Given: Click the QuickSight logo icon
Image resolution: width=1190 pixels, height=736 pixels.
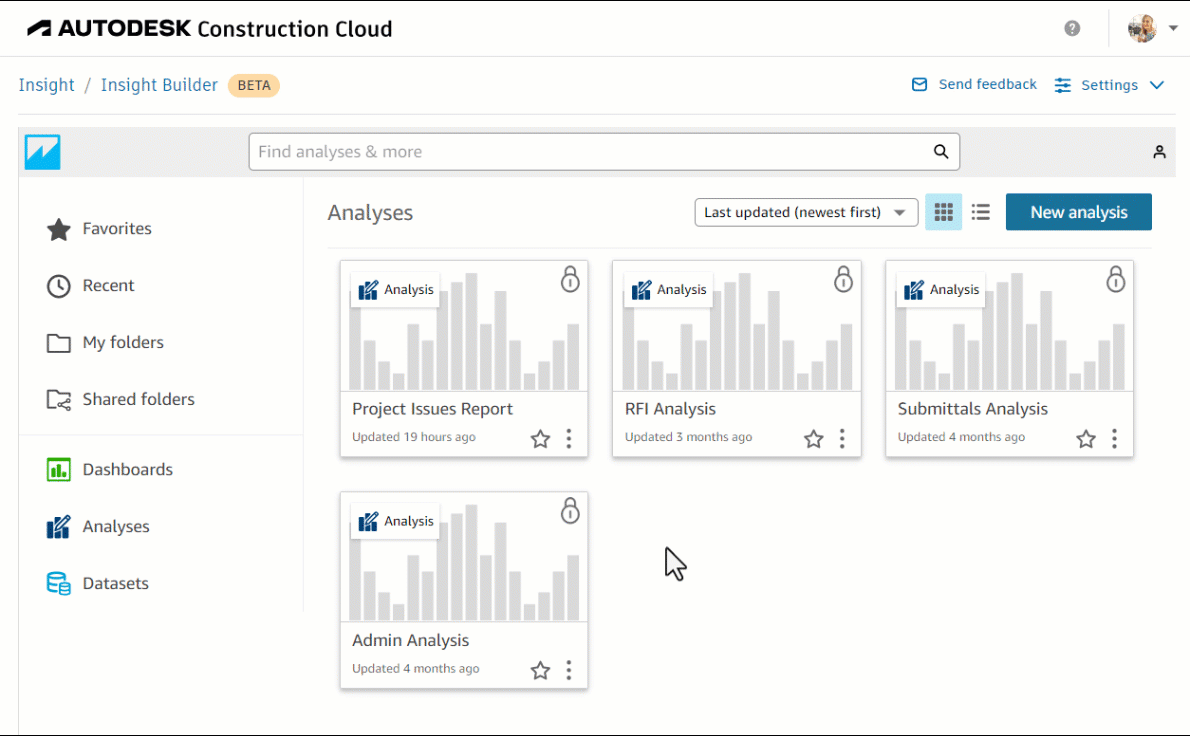Looking at the screenshot, I should click(x=43, y=152).
